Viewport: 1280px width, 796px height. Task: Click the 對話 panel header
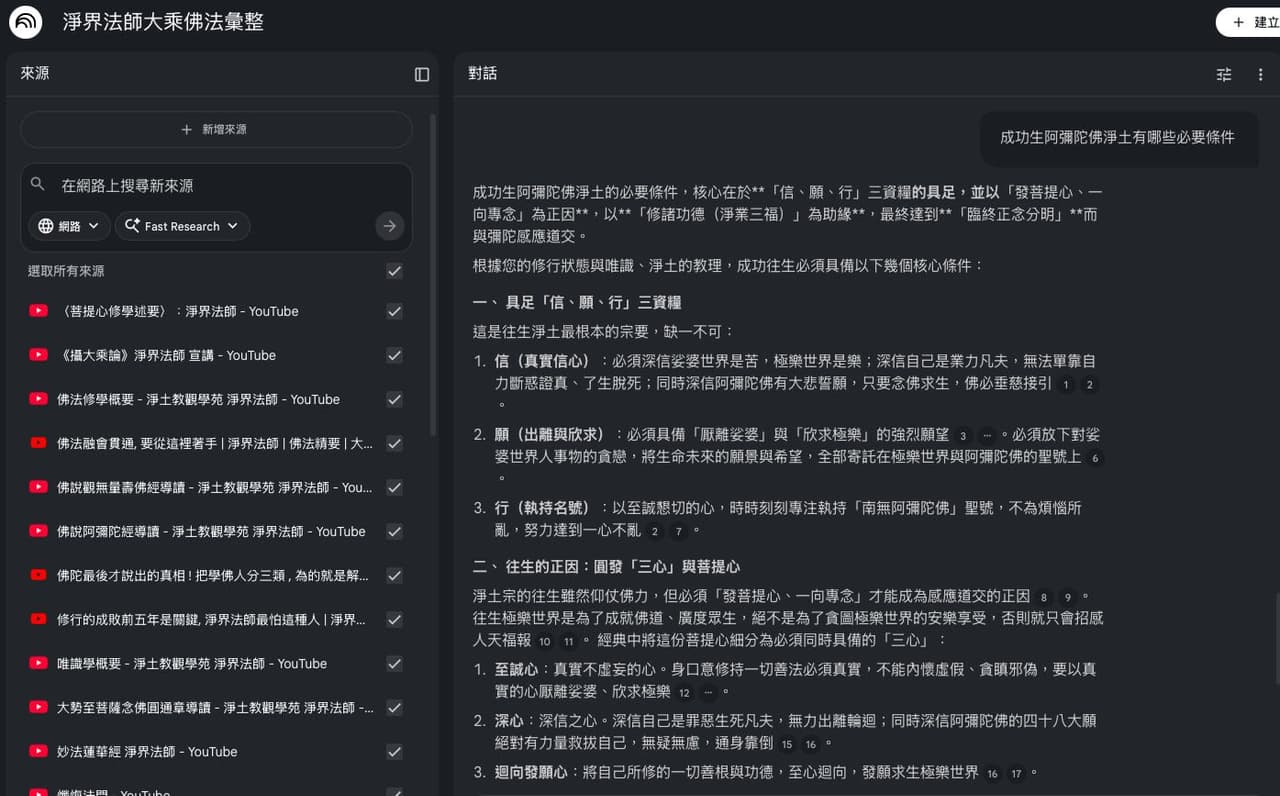[483, 73]
